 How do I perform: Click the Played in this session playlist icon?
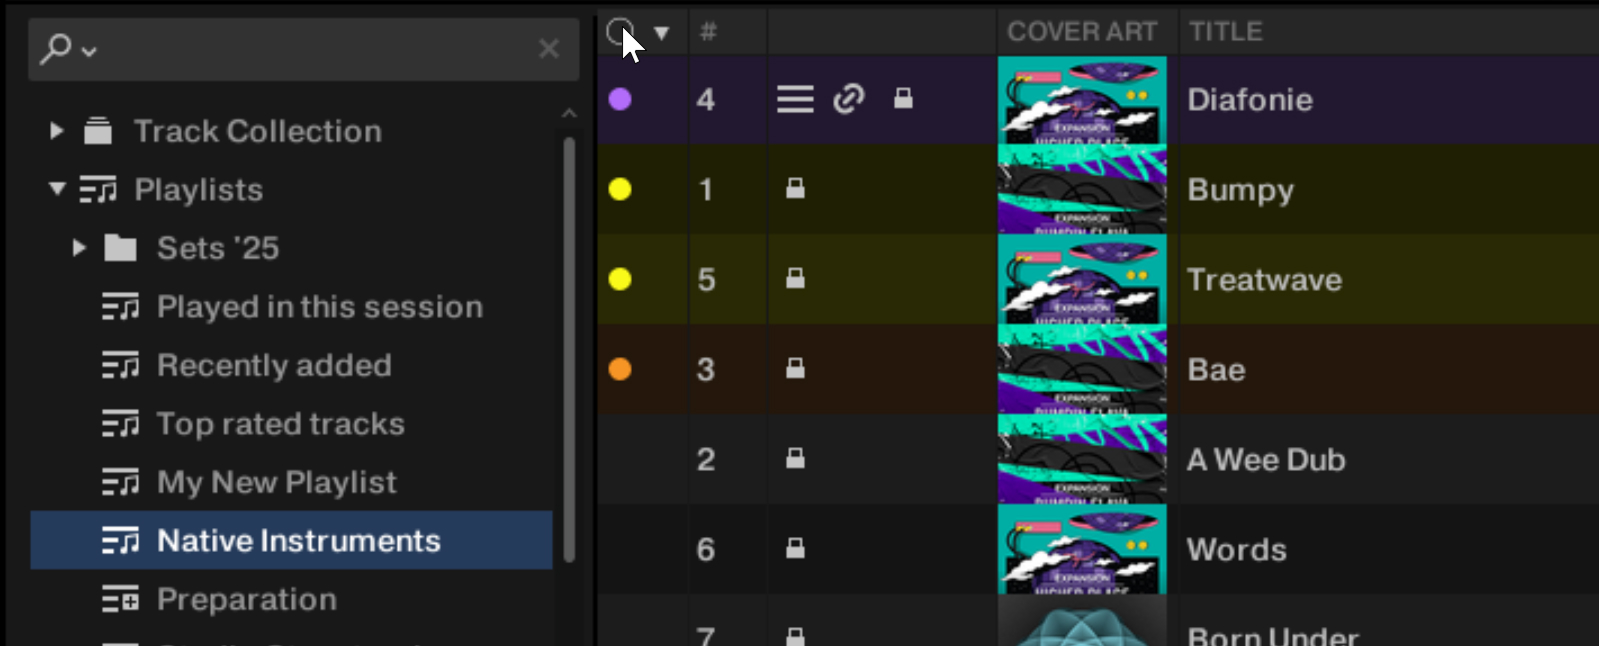click(121, 307)
